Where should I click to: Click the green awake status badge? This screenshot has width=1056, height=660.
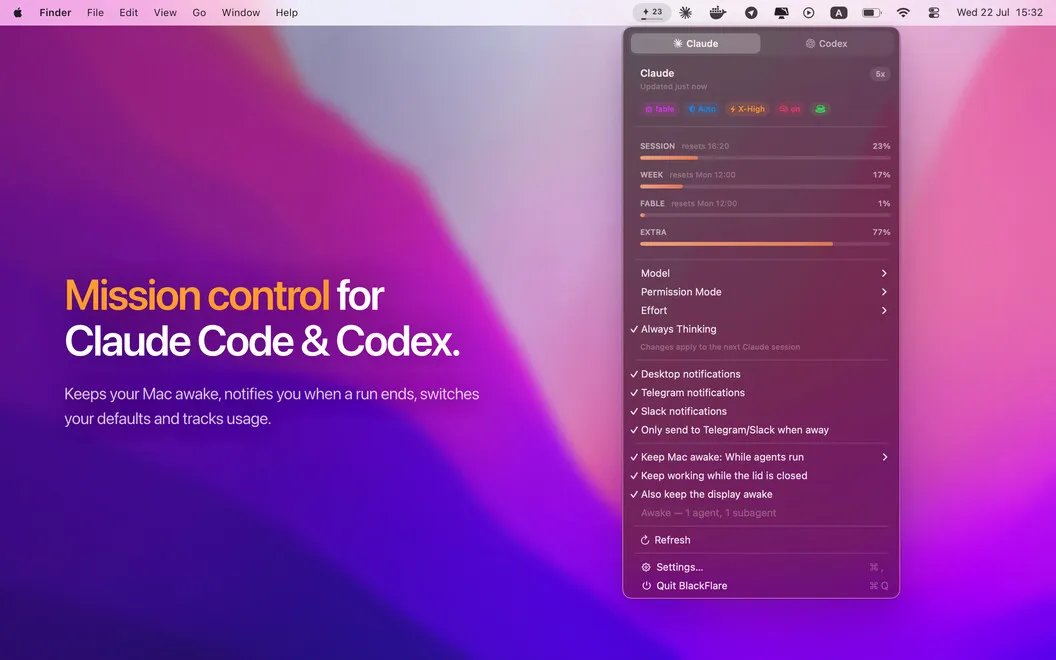click(820, 109)
